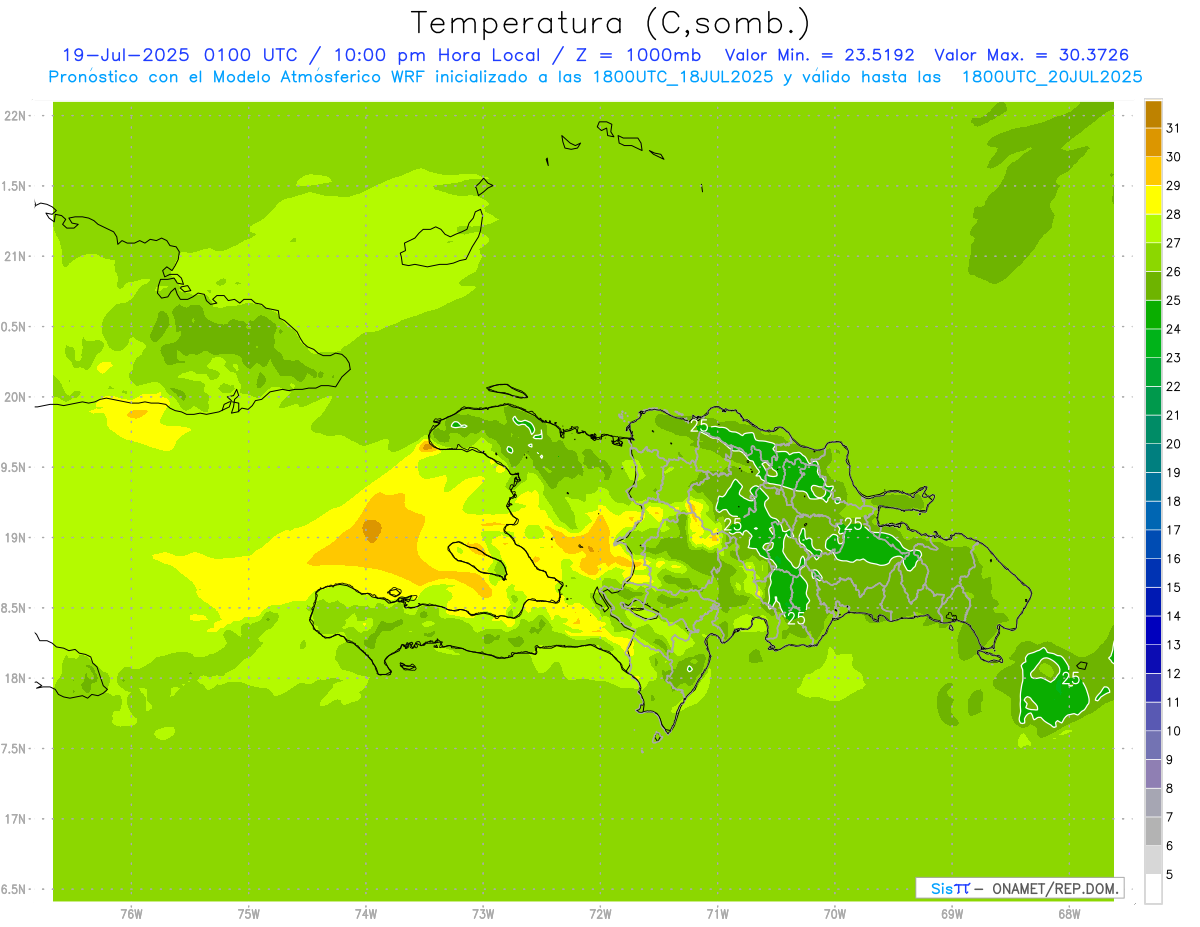
Task: Click the color bar segment between 29 and 30
Action: point(1153,171)
